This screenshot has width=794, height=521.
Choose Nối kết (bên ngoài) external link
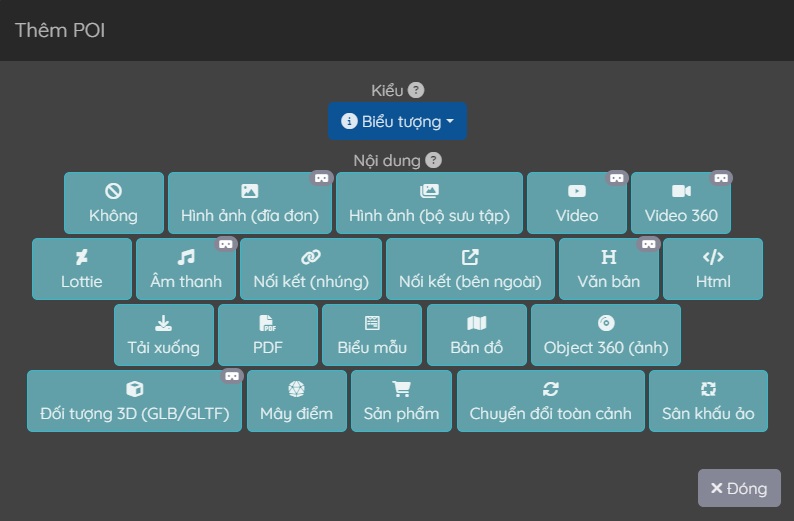(x=470, y=269)
